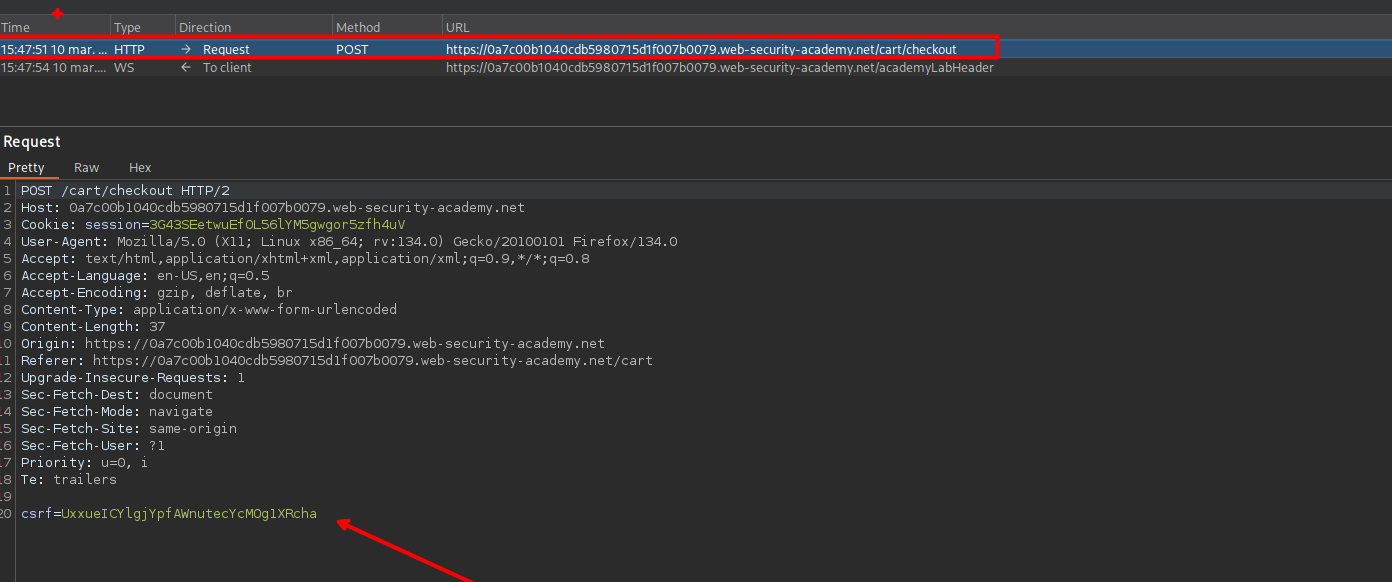This screenshot has height=582, width=1392.
Task: Select the POST /cart/checkout URL entry
Action: [x=700, y=49]
